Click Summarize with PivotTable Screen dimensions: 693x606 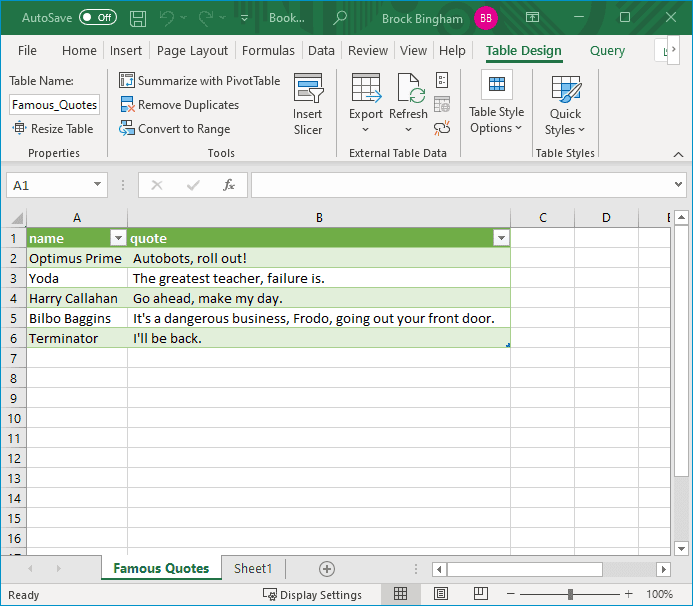199,81
